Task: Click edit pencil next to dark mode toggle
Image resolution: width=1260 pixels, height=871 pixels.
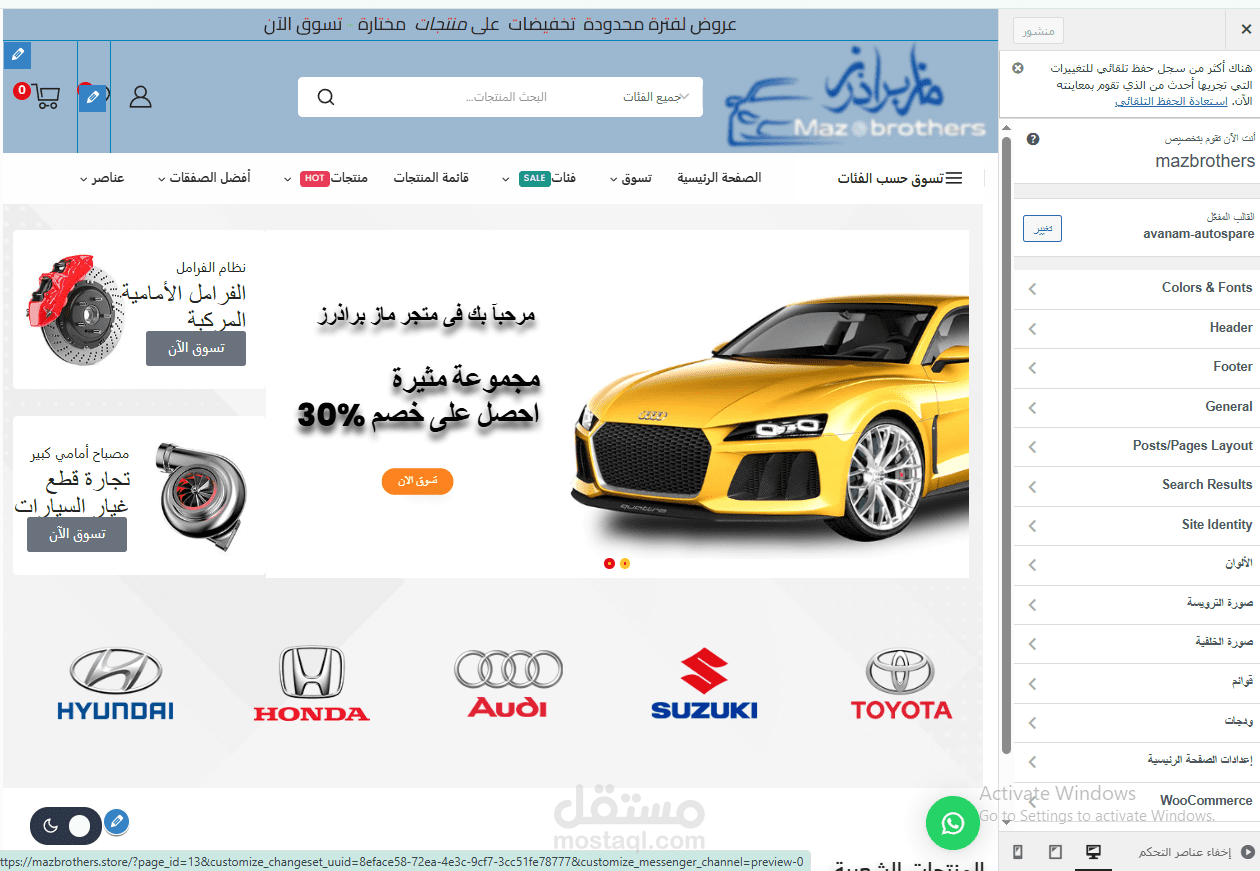Action: click(x=117, y=823)
